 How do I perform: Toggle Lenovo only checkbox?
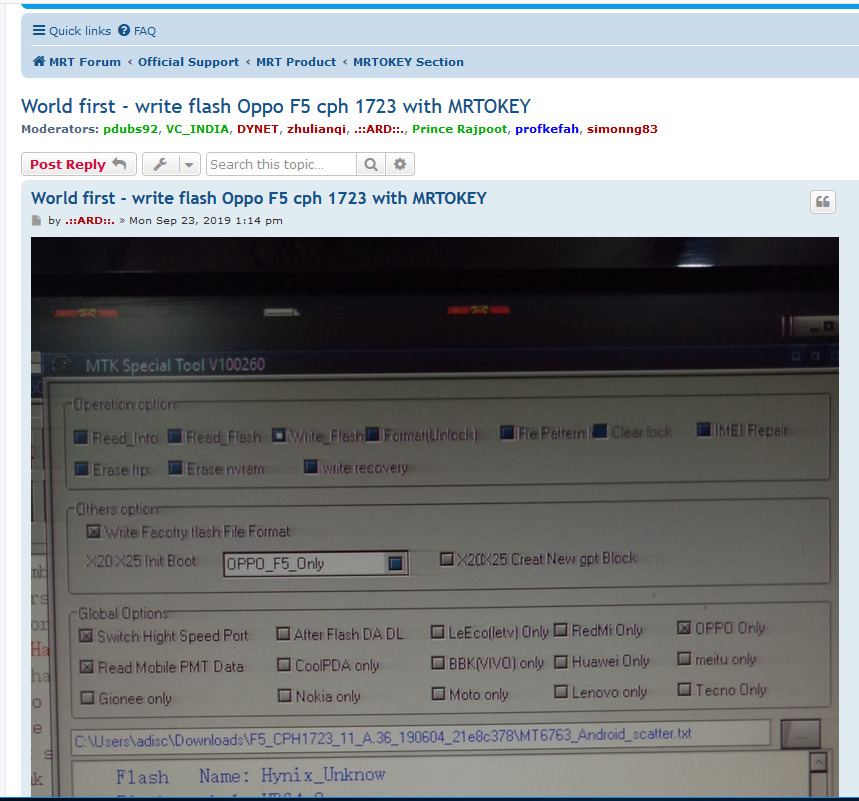(561, 692)
